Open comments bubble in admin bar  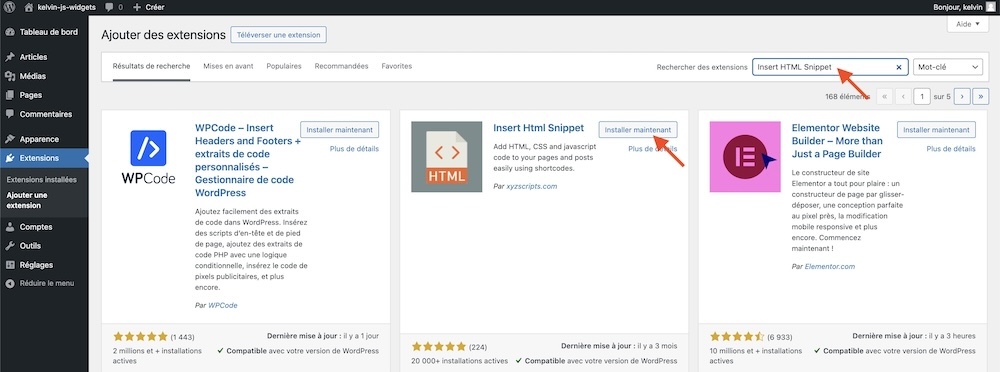tap(110, 8)
